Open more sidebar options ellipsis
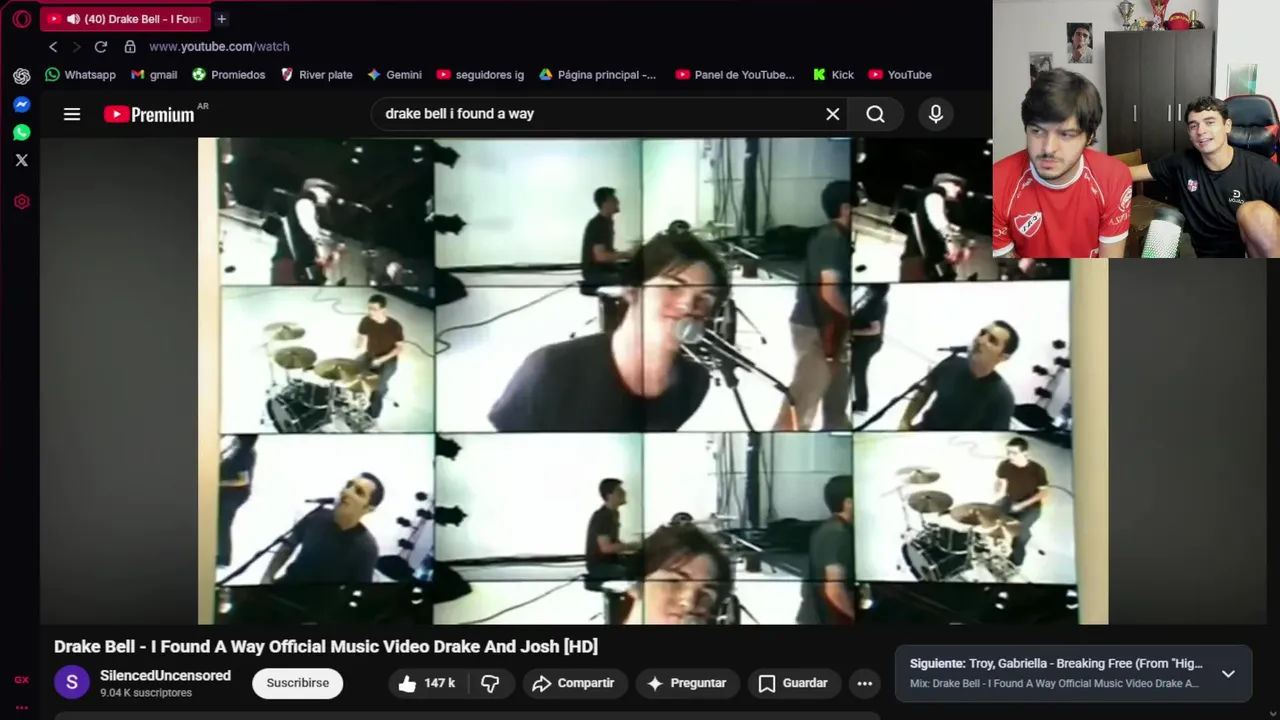 coord(21,708)
